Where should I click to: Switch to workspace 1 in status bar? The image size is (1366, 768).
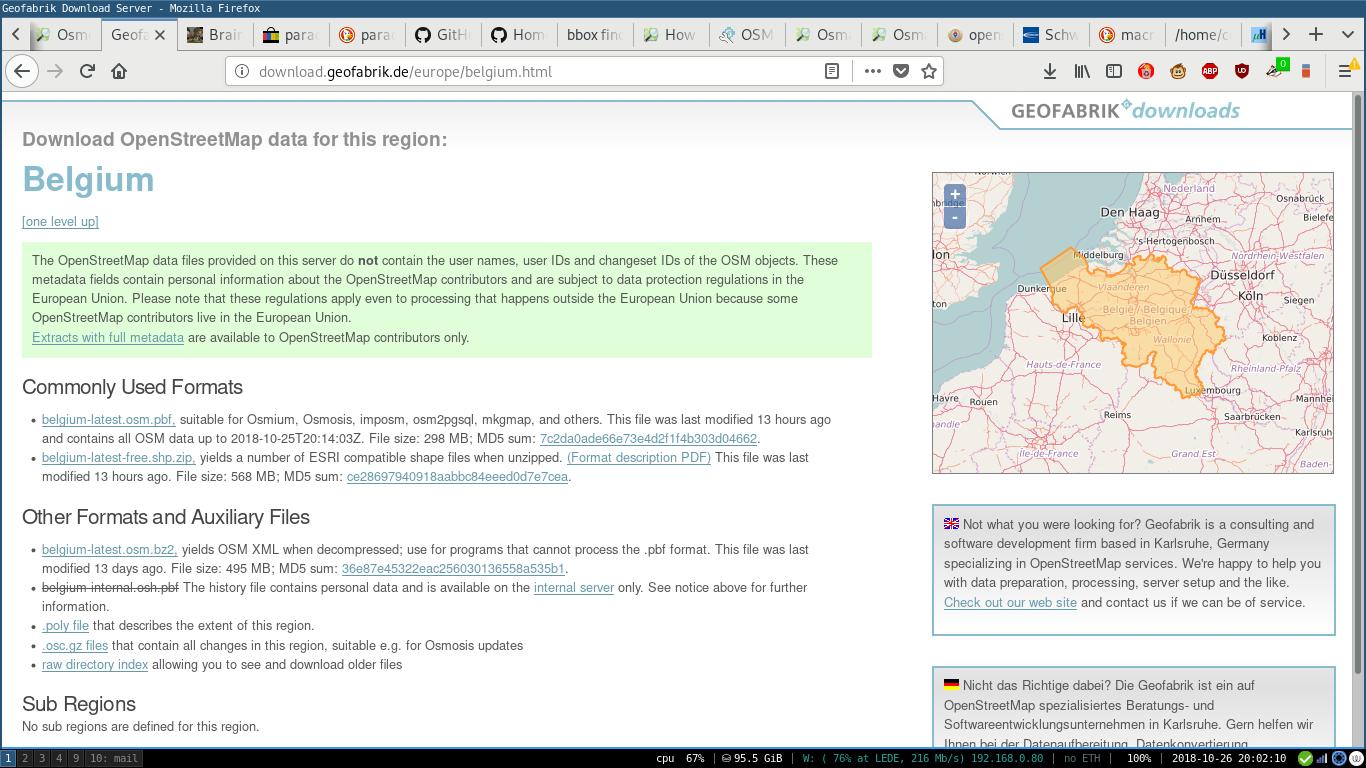pyautogui.click(x=8, y=758)
